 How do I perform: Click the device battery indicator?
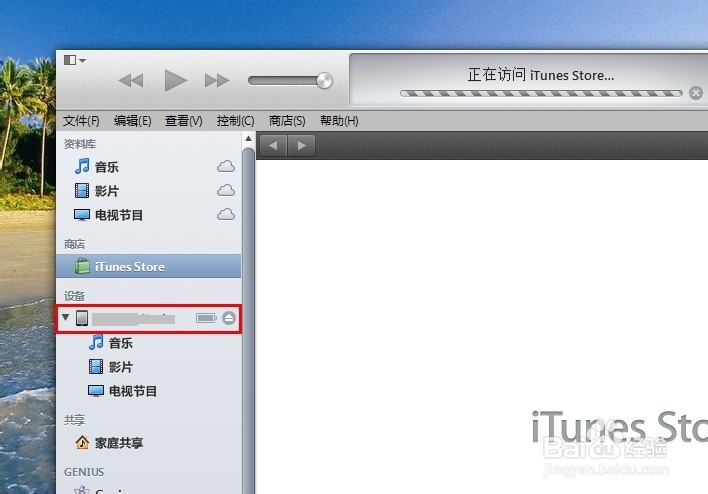(x=206, y=318)
